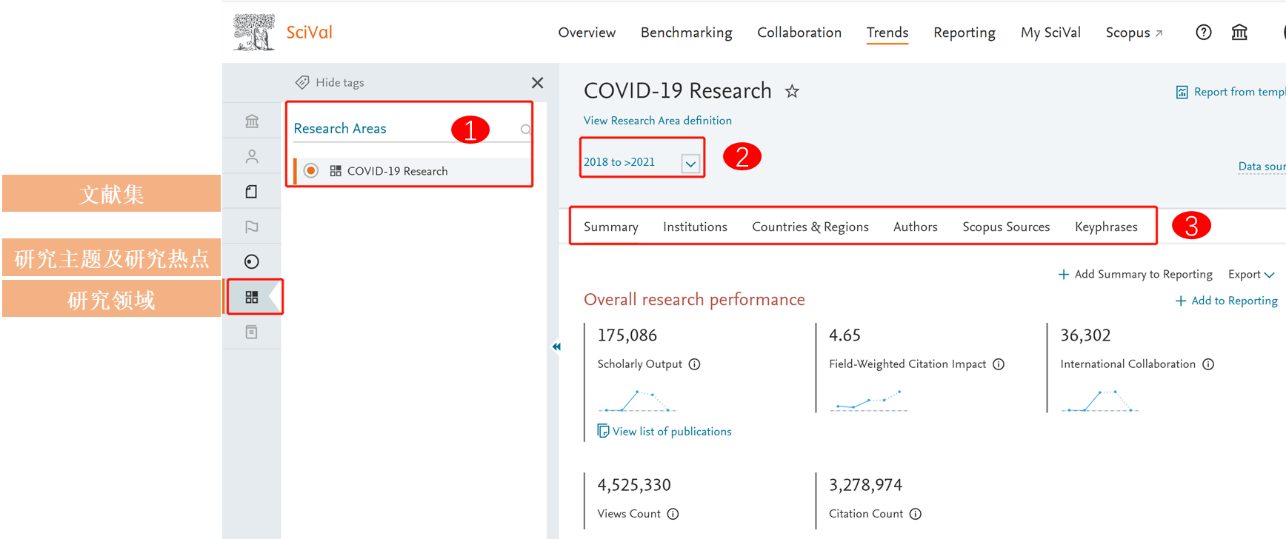Select Research Areas grid icon in sidebar
The image size is (1286, 539).
[252, 297]
